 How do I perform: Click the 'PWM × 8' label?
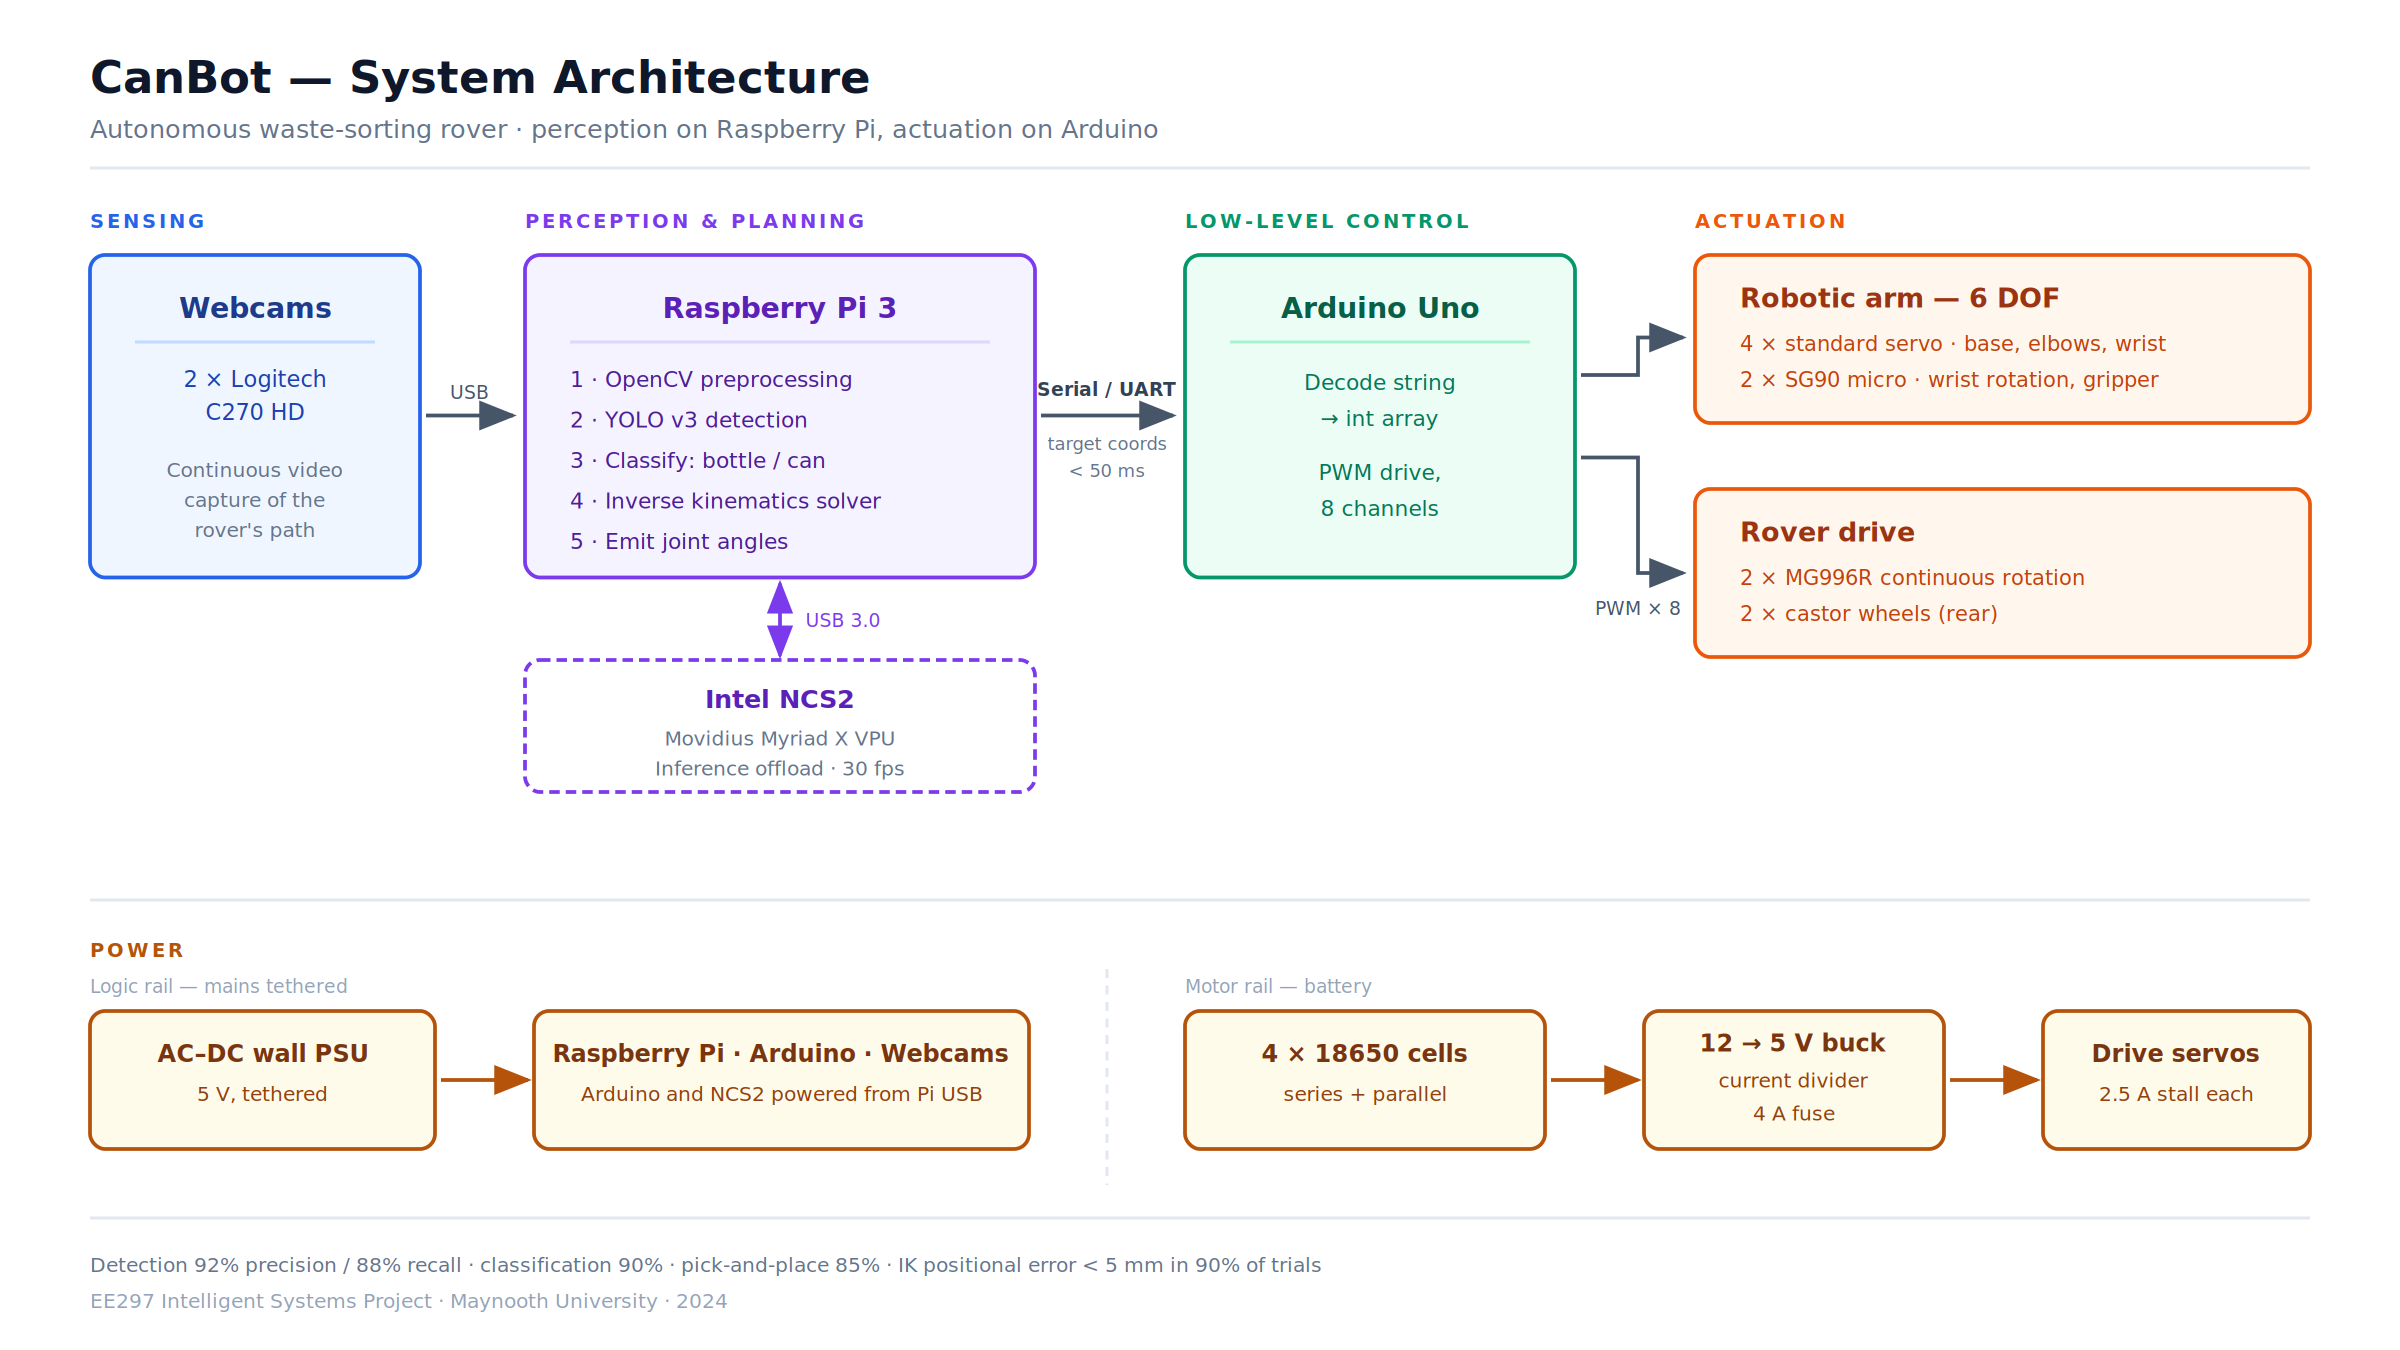(x=1637, y=608)
